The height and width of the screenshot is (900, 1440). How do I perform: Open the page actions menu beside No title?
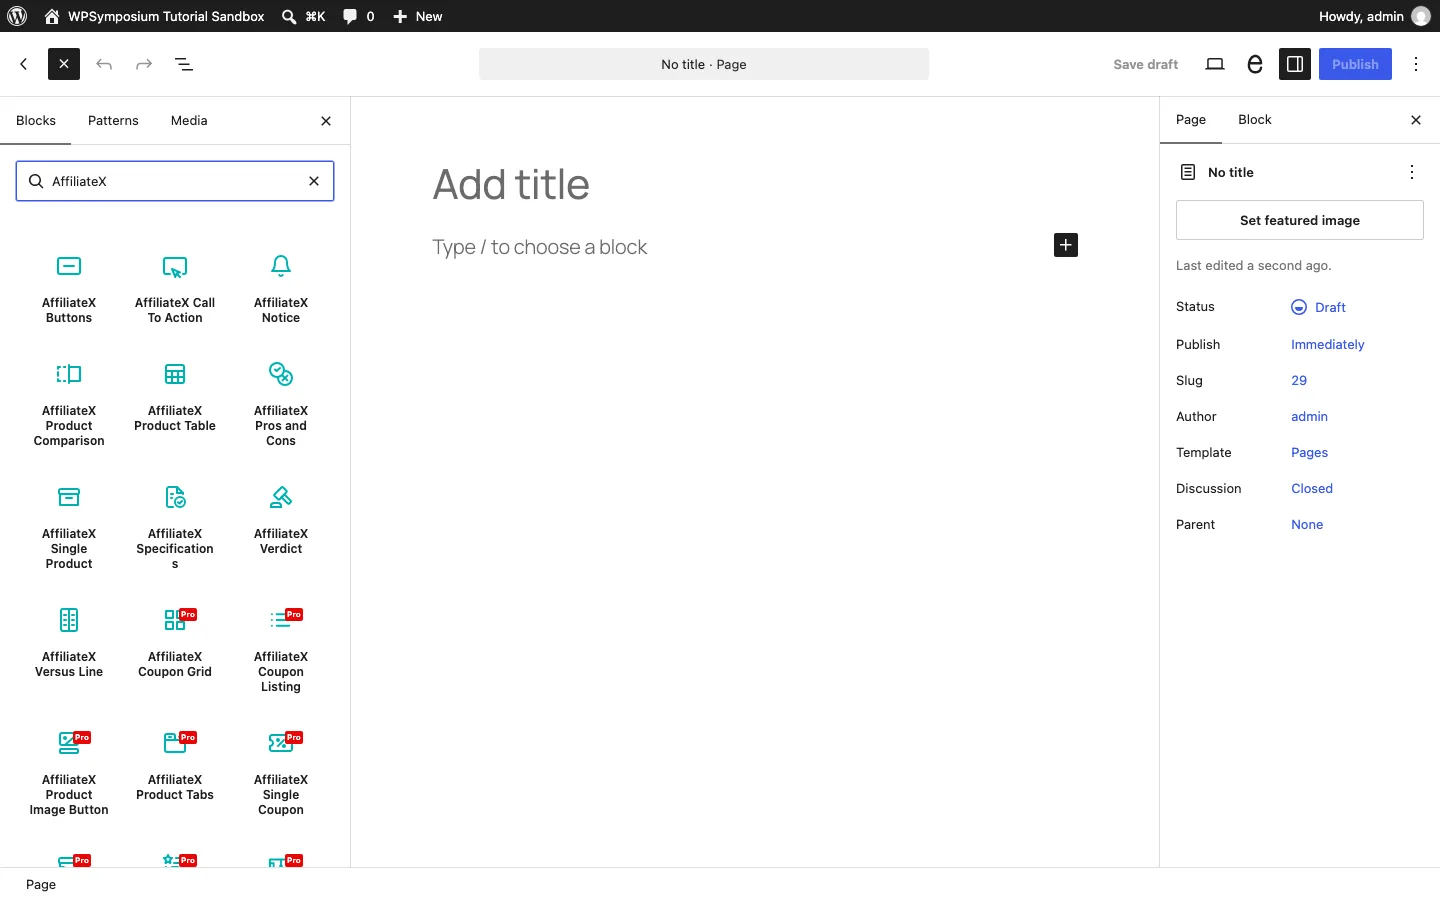tap(1412, 172)
